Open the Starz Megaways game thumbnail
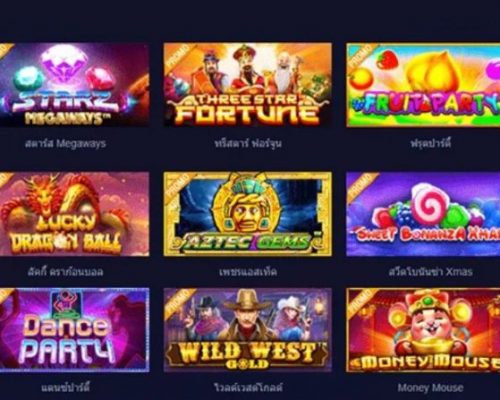This screenshot has height=400, width=500. tap(74, 85)
